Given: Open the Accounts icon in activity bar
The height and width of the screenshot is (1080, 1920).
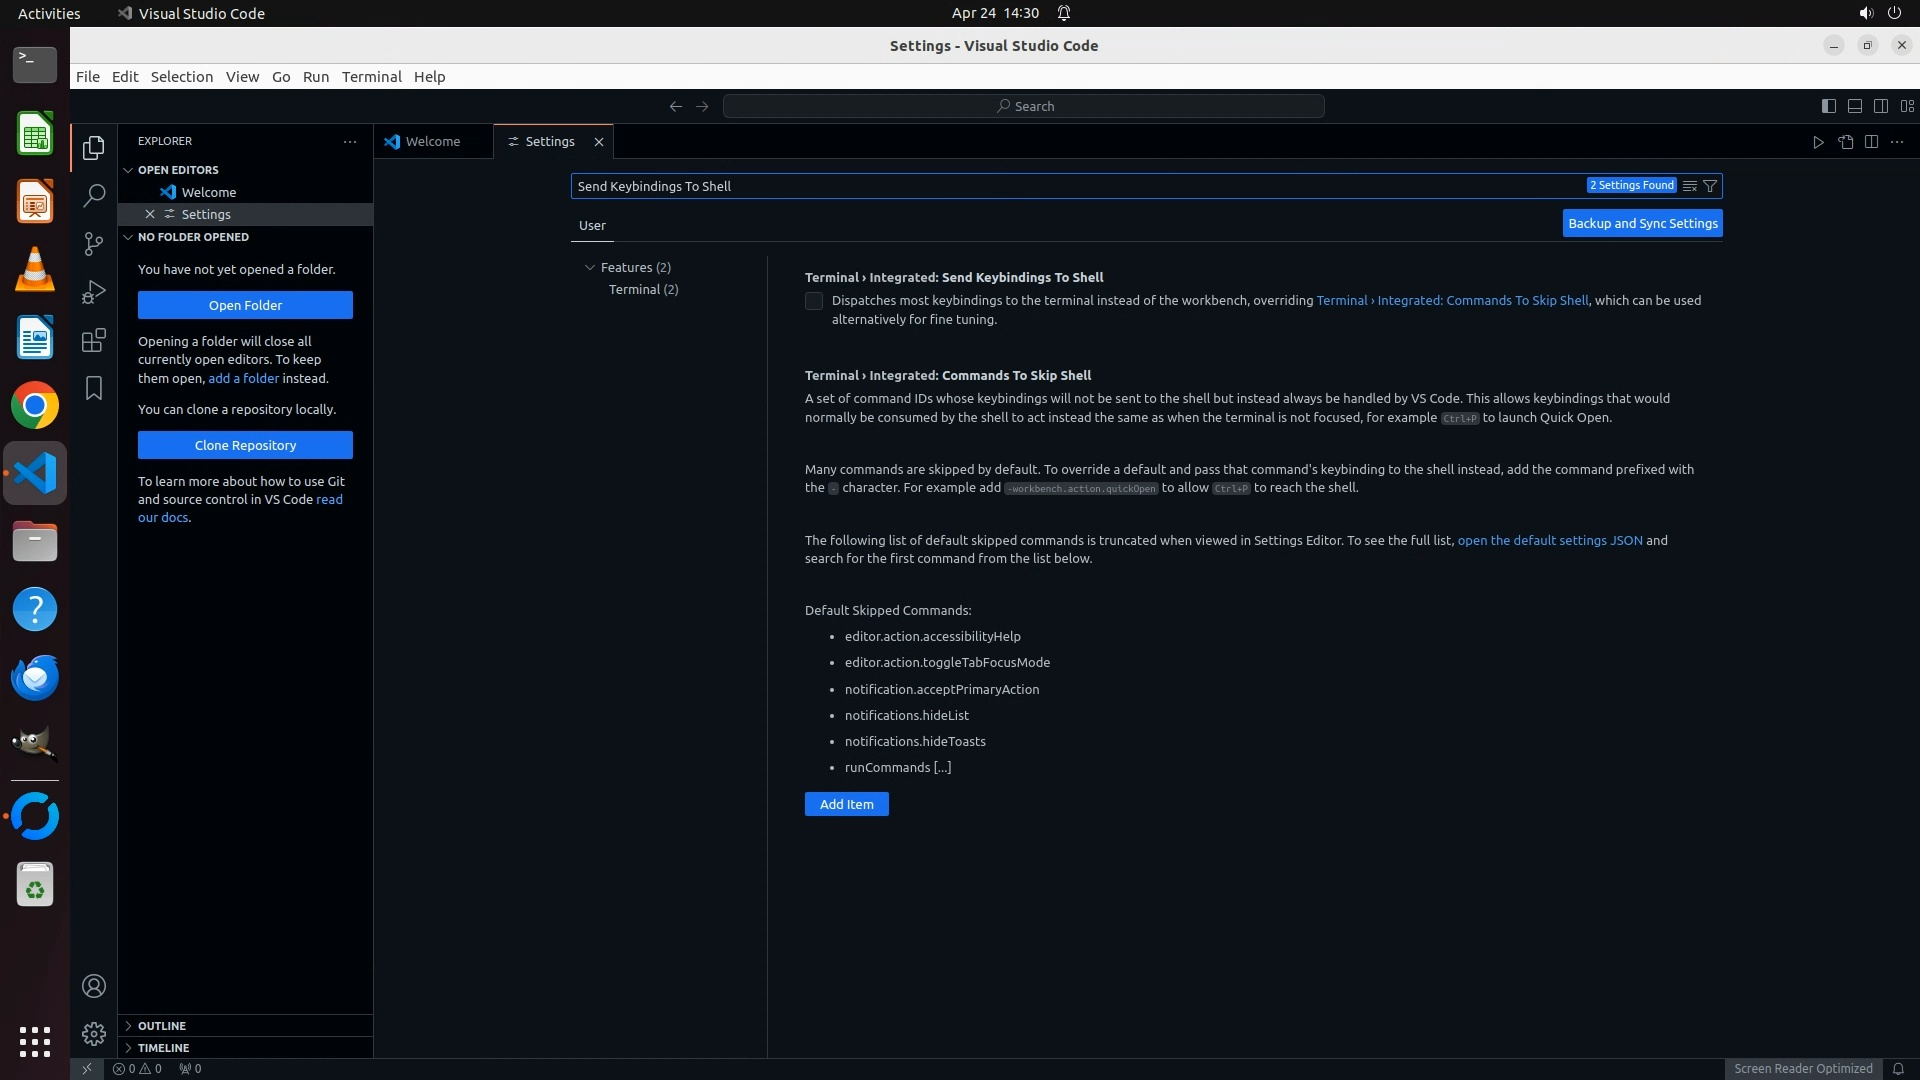Looking at the screenshot, I should (94, 986).
